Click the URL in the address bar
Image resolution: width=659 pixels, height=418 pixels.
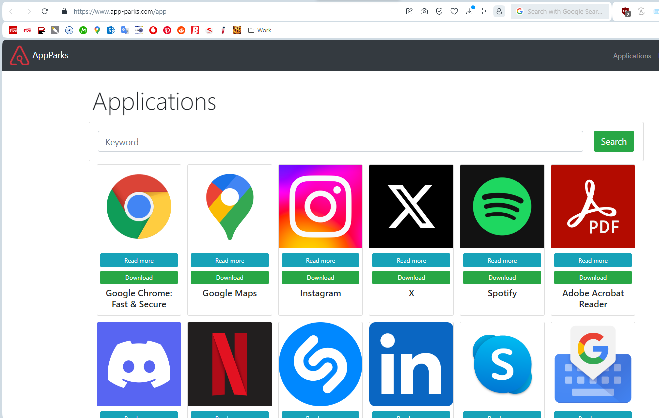pyautogui.click(x=120, y=11)
